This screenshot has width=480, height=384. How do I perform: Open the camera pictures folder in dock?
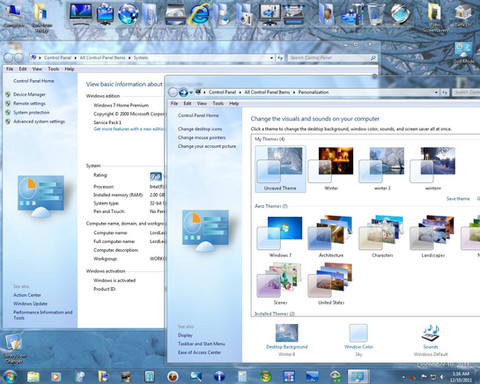pos(245,14)
